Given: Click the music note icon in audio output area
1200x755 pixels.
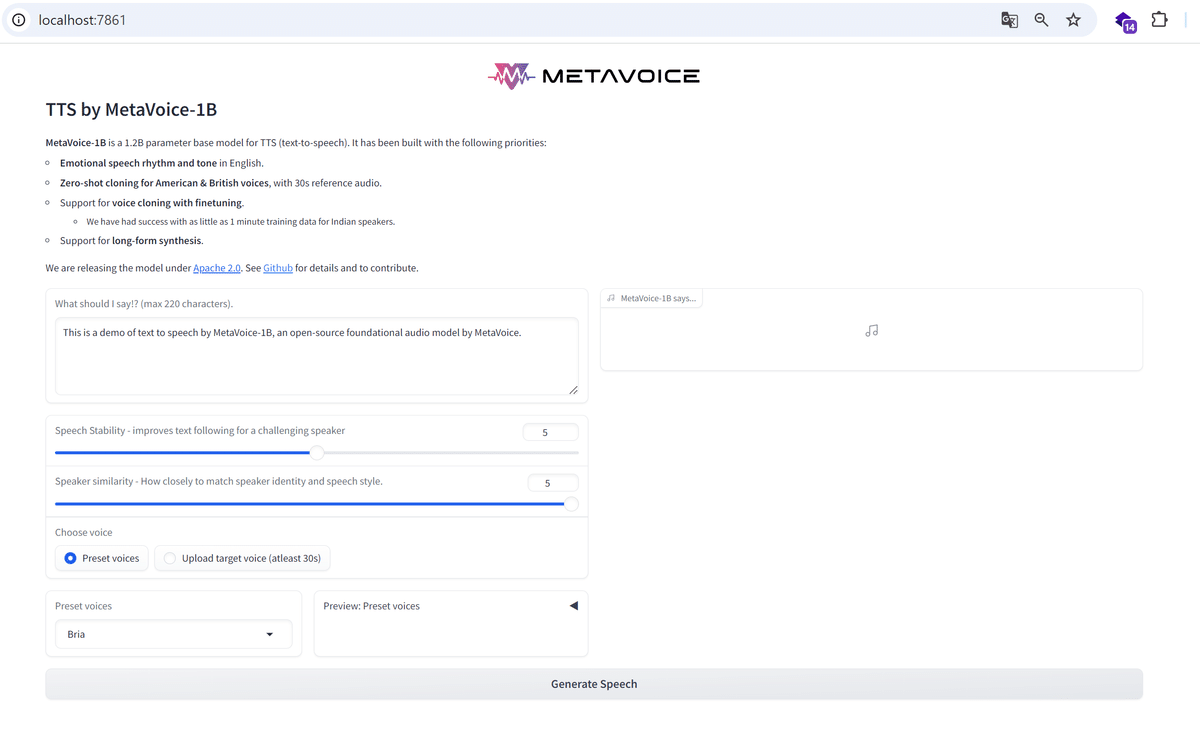Looking at the screenshot, I should [871, 329].
